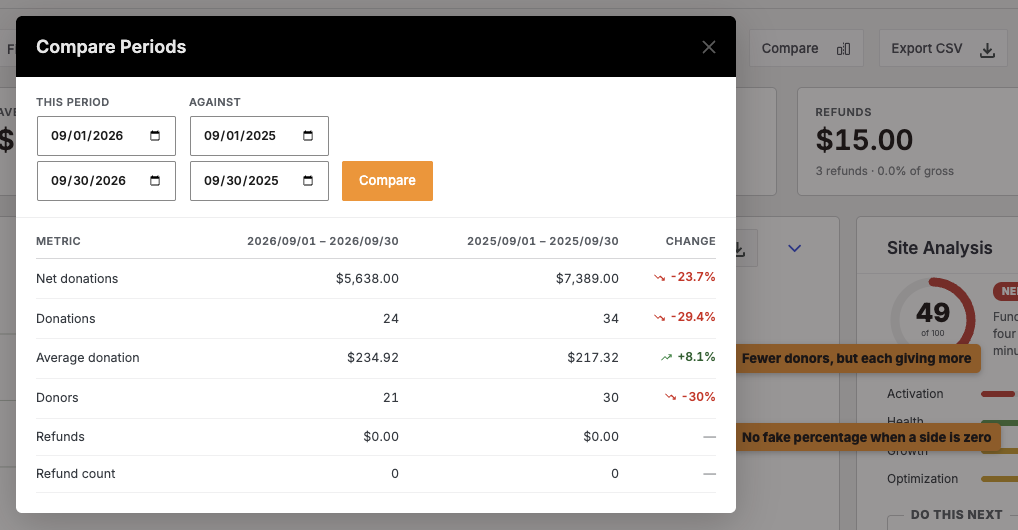The height and width of the screenshot is (530, 1018).
Task: Click the CHANGE column header
Action: click(x=690, y=241)
